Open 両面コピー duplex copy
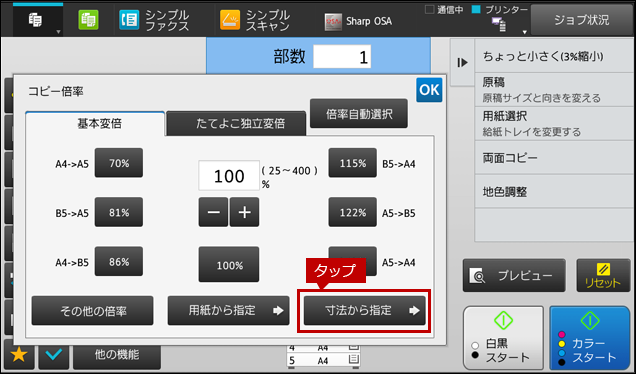This screenshot has width=636, height=374. [555, 158]
